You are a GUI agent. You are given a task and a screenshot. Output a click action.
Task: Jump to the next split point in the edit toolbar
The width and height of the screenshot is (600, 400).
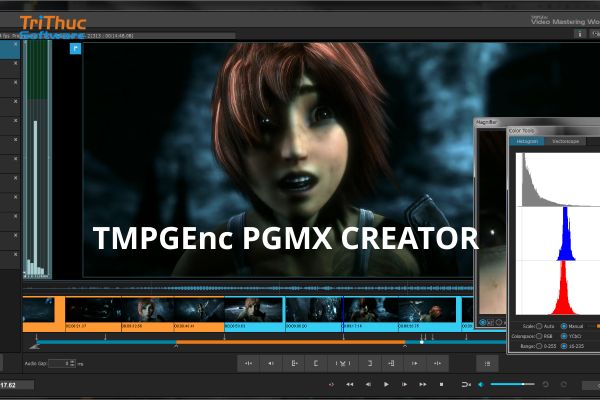click(437, 363)
